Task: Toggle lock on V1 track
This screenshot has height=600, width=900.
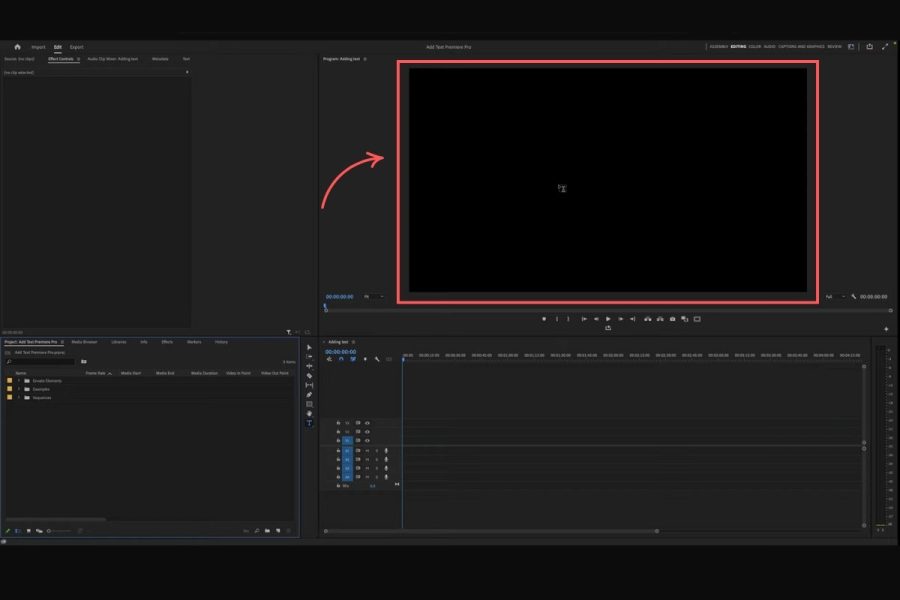Action: [338, 441]
